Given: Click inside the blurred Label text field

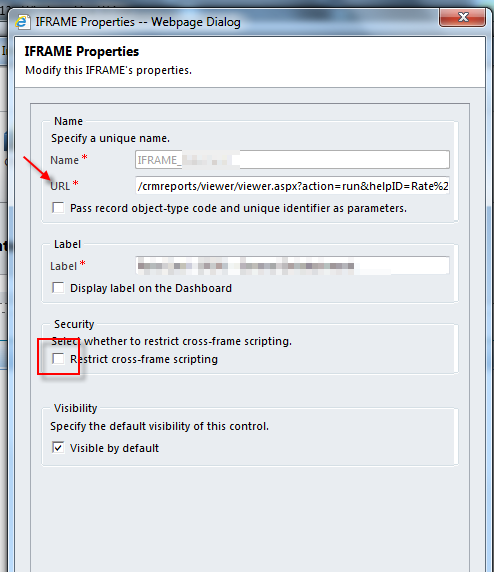Looking at the screenshot, I should tap(292, 265).
